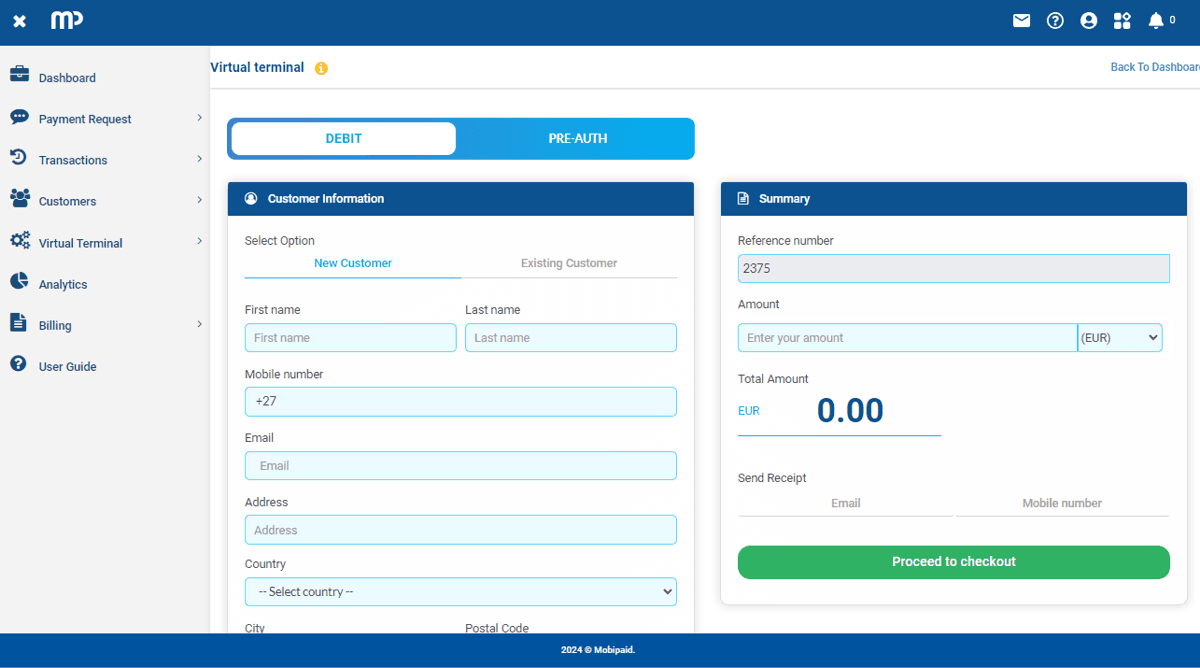Click the Virtual terminal info icon

point(321,69)
